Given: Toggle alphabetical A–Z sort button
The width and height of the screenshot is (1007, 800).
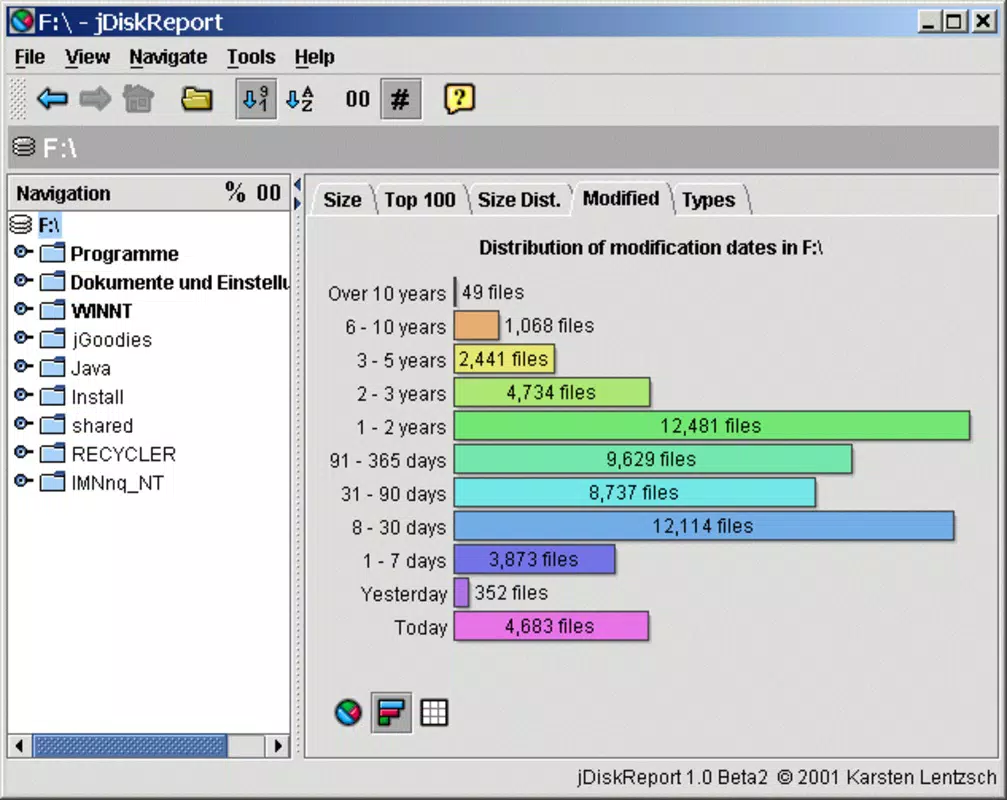Looking at the screenshot, I should coord(299,99).
